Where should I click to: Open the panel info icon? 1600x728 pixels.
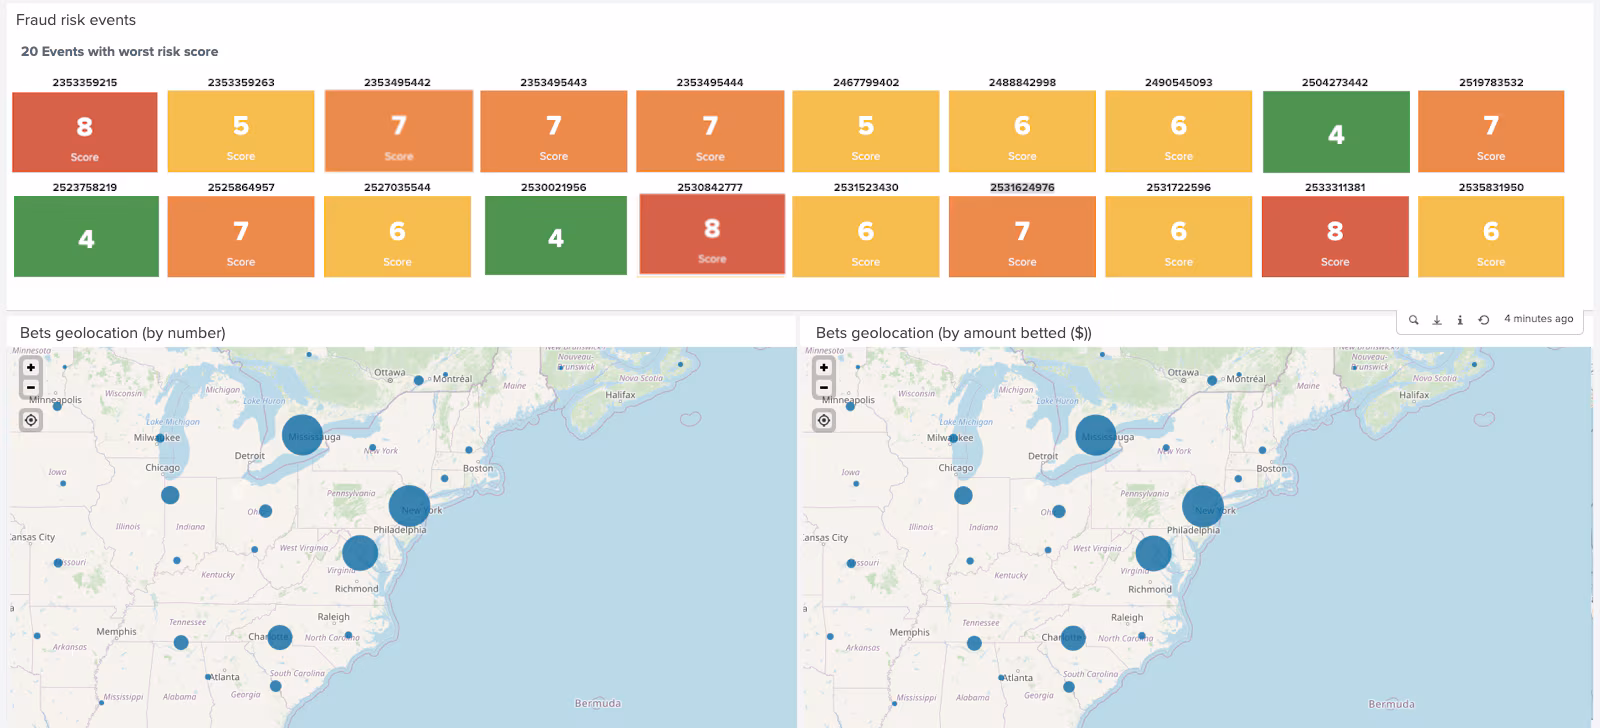[x=1460, y=320]
